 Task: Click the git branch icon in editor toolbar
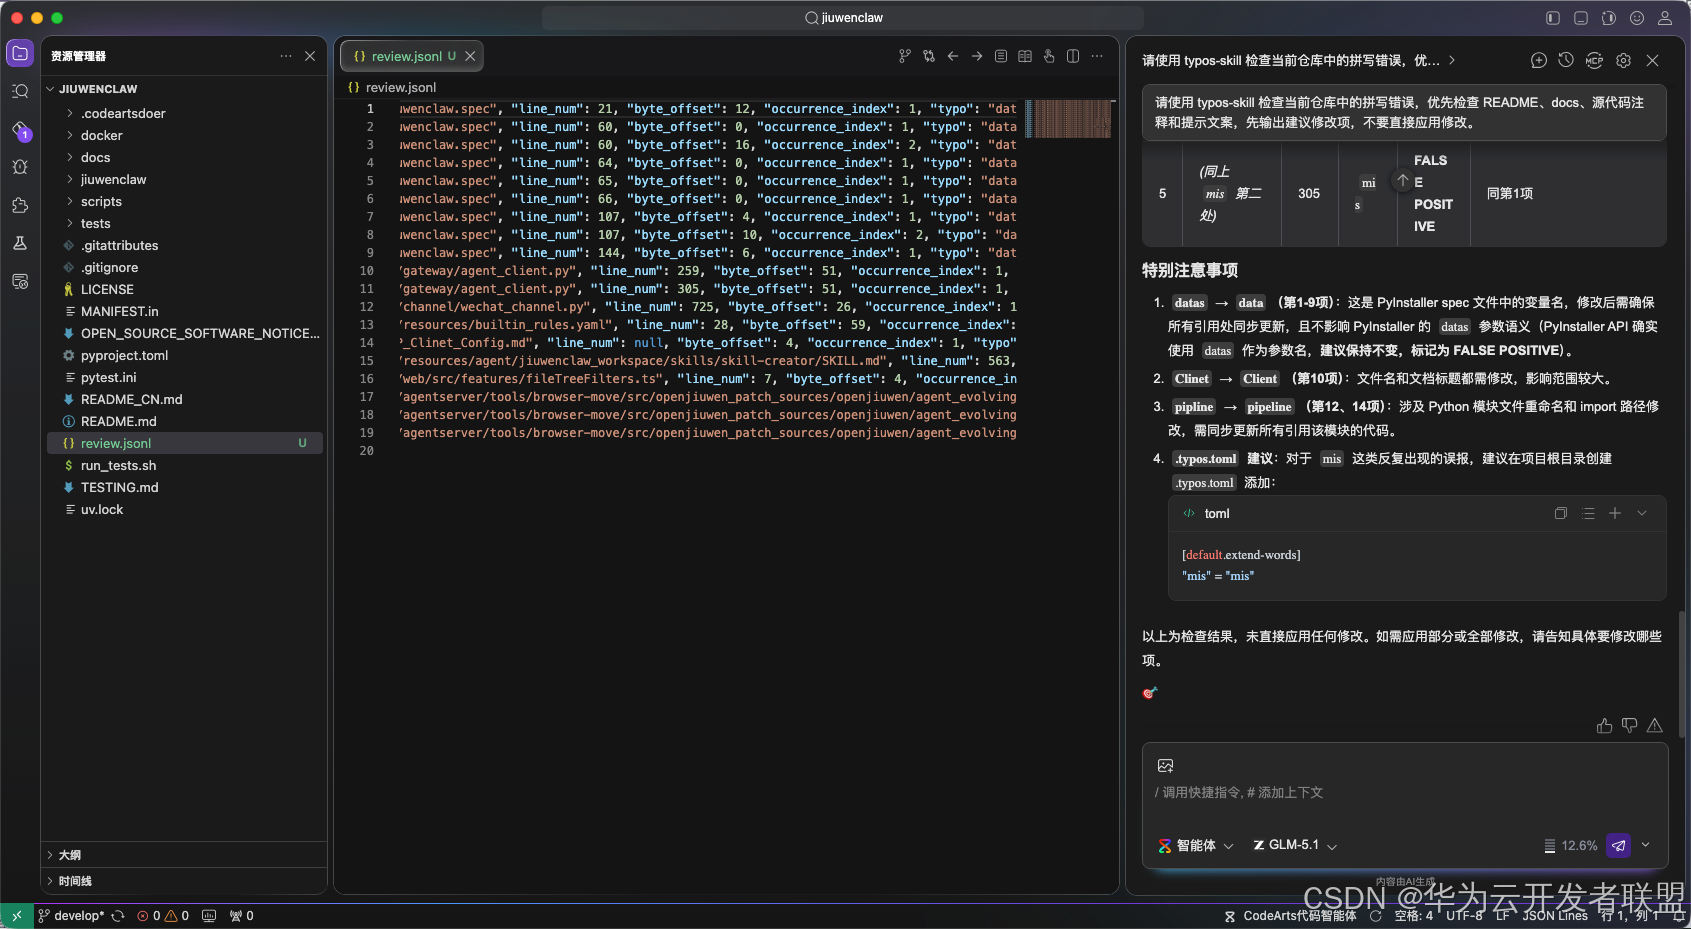pyautogui.click(x=905, y=56)
